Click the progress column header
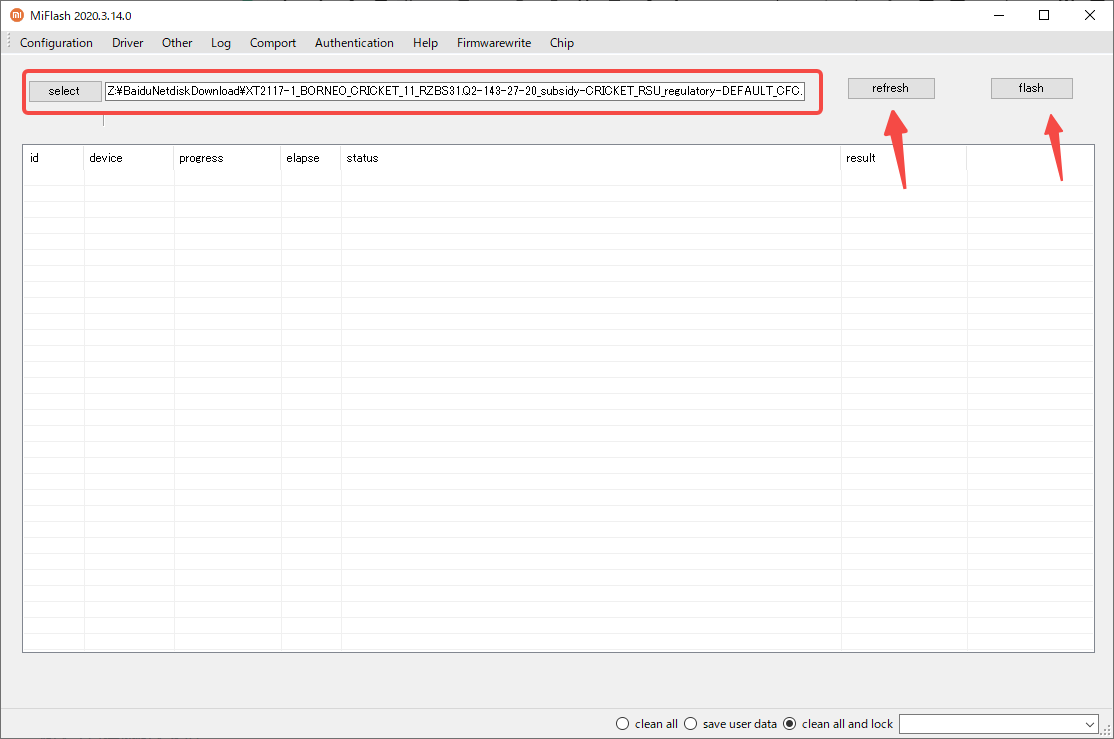The width and height of the screenshot is (1114, 739). [x=227, y=158]
